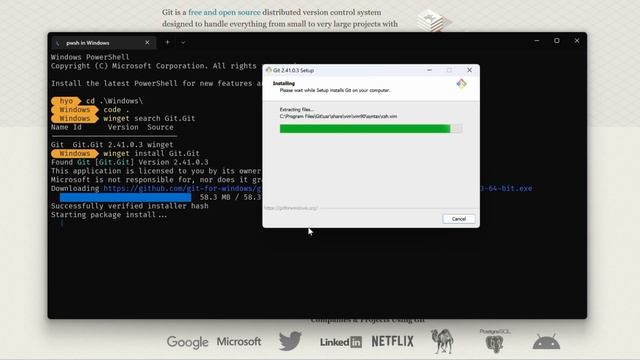
Task: Click the Twitter bird logo
Action: click(290, 341)
